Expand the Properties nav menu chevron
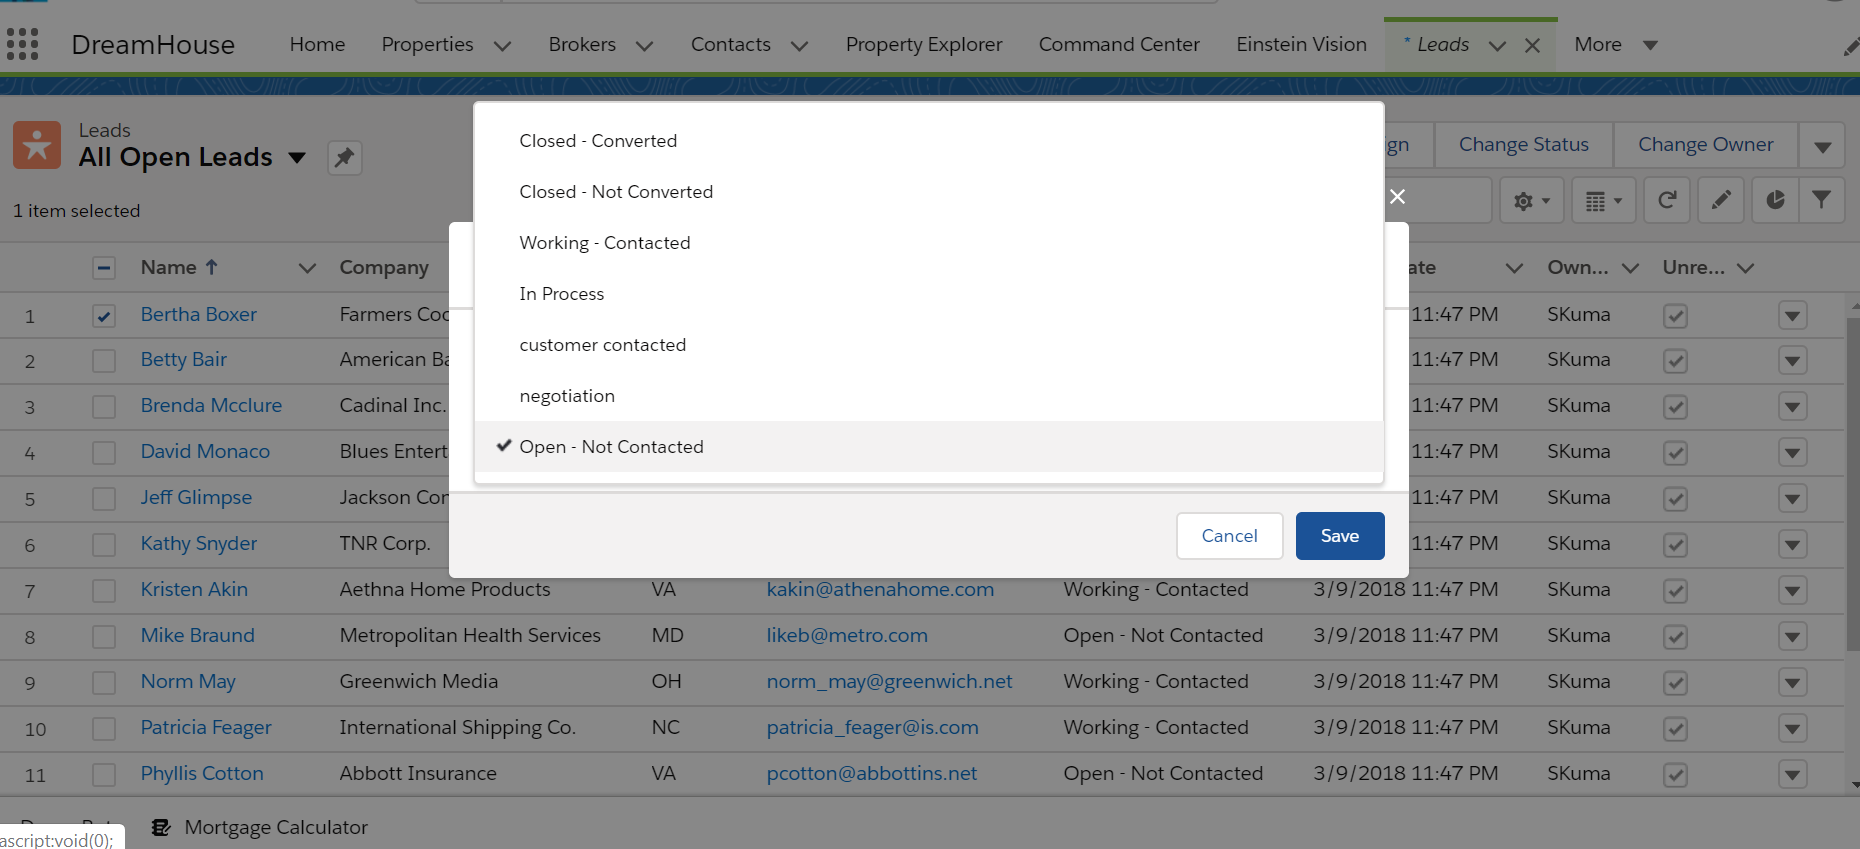The width and height of the screenshot is (1860, 849). pyautogui.click(x=503, y=46)
